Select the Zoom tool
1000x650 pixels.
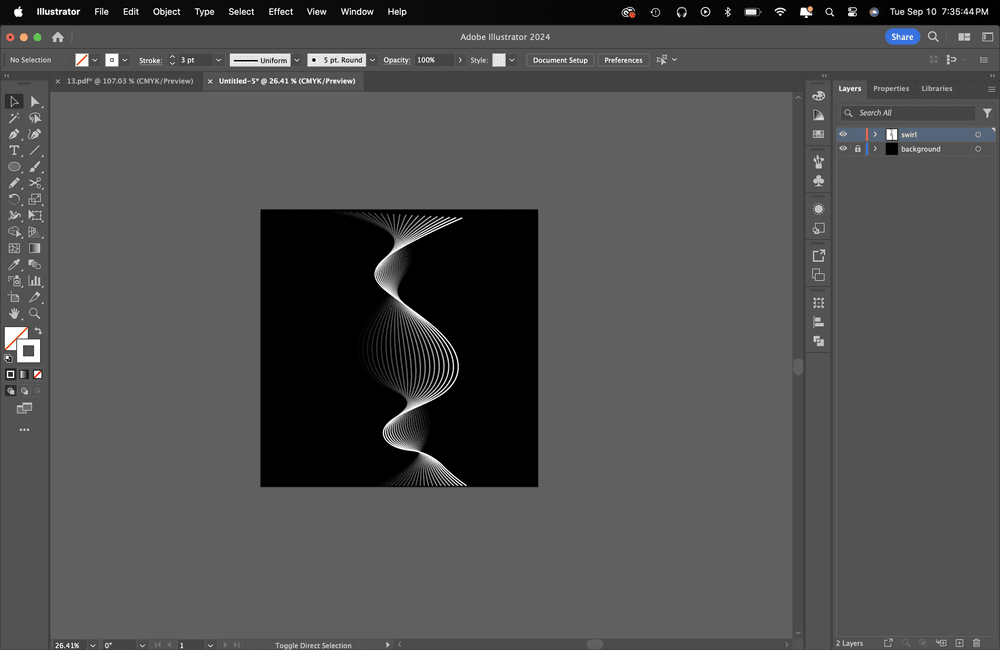(x=35, y=313)
